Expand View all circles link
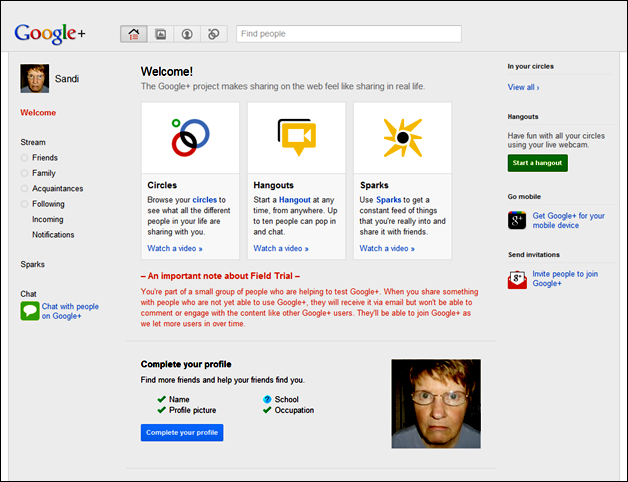 pos(523,88)
